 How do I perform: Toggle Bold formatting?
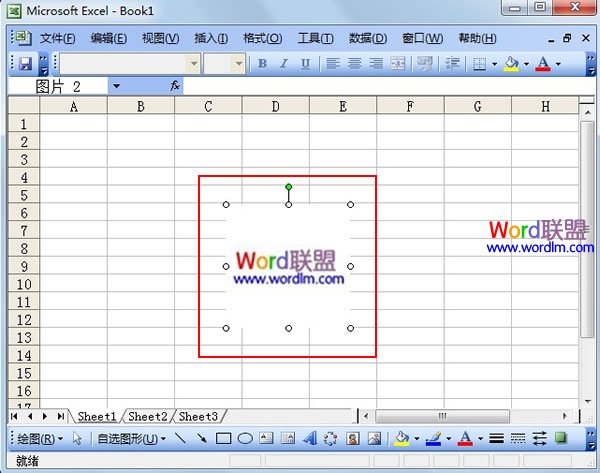pyautogui.click(x=262, y=64)
